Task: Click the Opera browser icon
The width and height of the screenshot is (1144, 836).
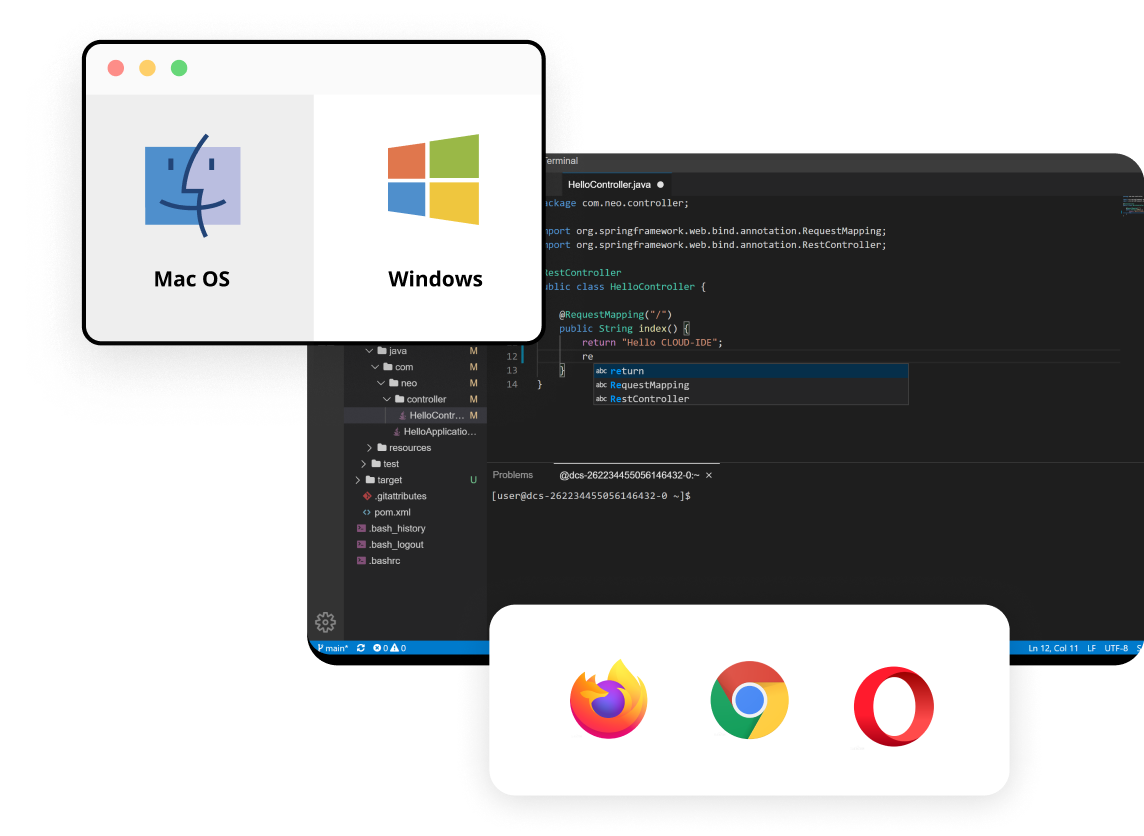Action: [894, 706]
